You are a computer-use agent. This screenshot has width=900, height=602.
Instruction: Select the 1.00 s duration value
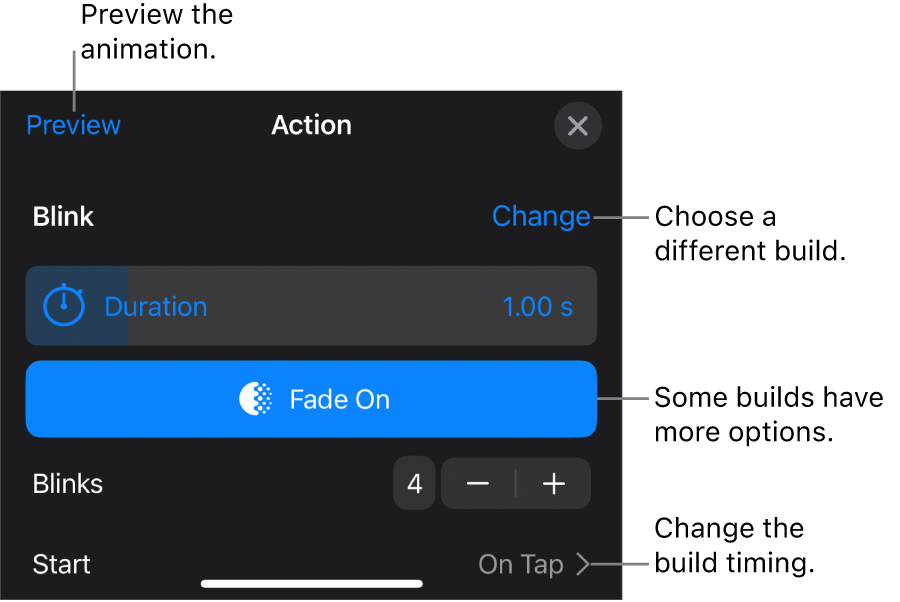pyautogui.click(x=538, y=306)
